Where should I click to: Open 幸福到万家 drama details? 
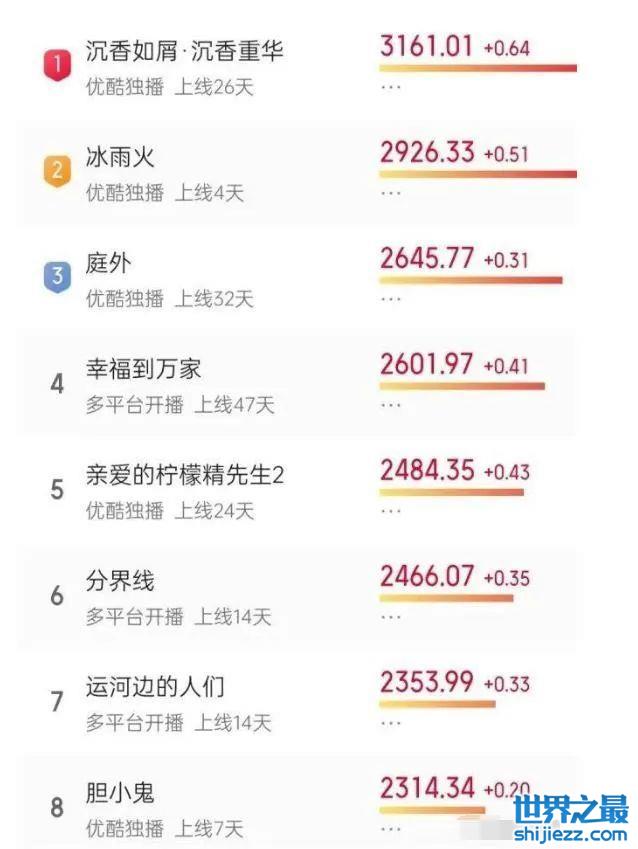[x=143, y=369]
